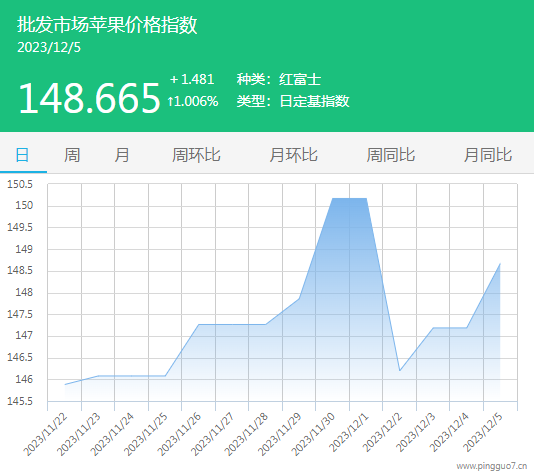Open the 月同比 tab
The image size is (534, 476).
click(488, 155)
